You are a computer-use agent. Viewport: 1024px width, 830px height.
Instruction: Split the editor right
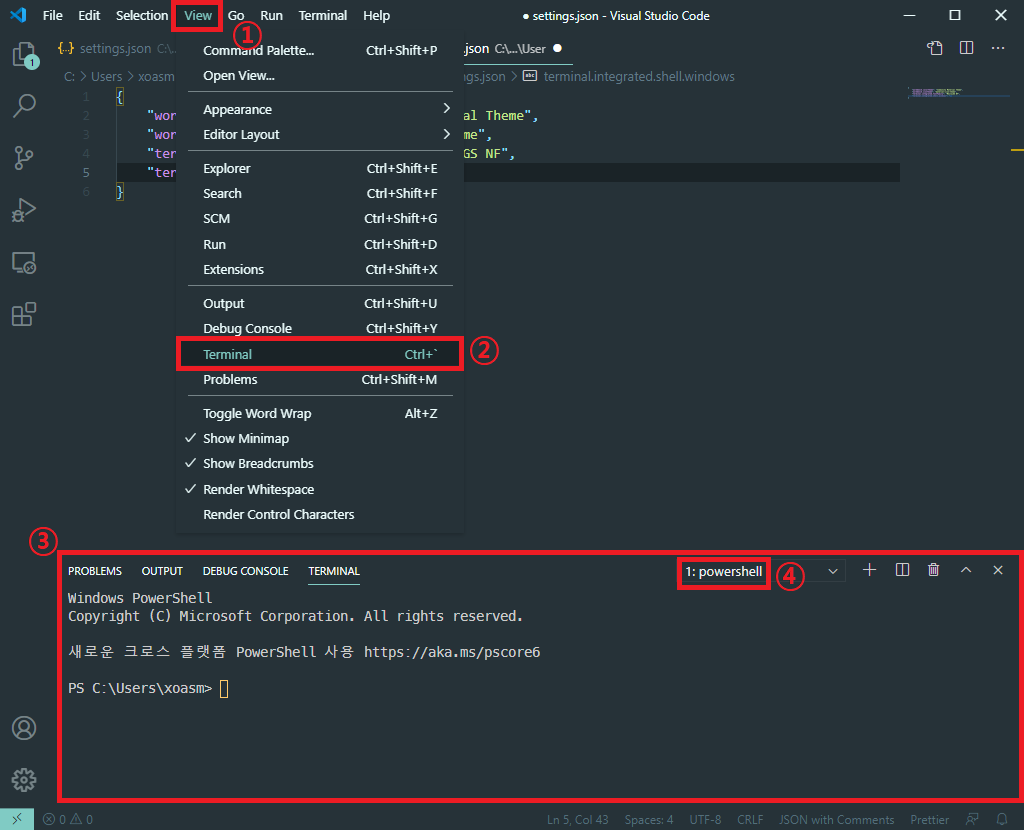[967, 48]
